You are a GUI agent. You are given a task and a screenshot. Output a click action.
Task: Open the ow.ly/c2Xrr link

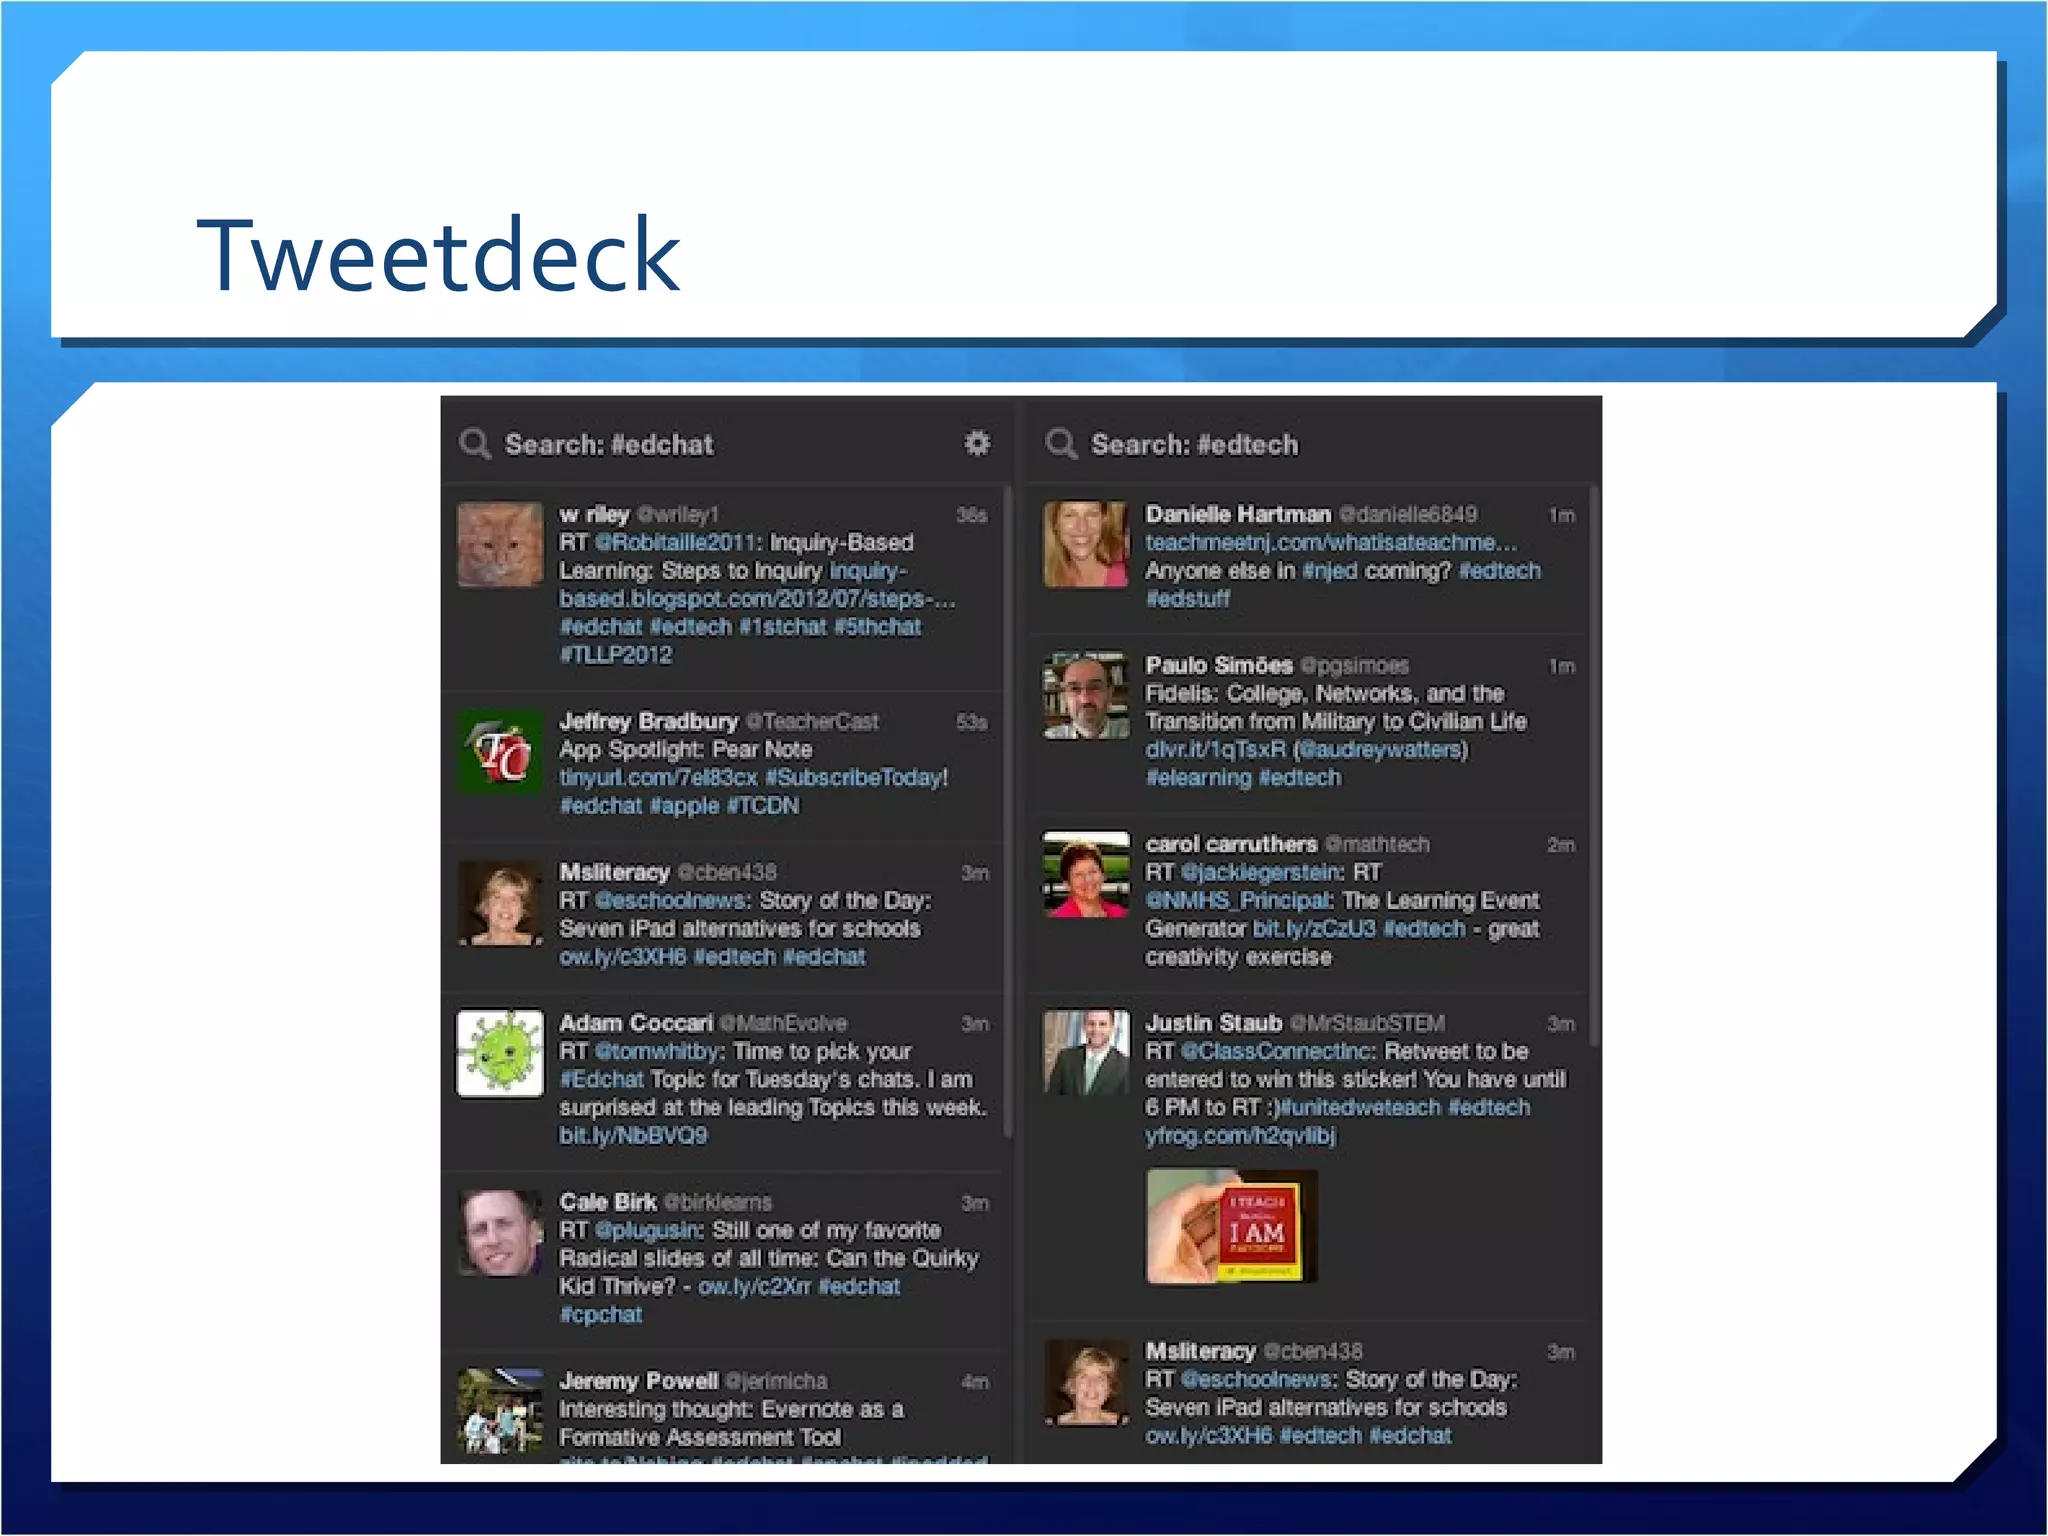754,1286
